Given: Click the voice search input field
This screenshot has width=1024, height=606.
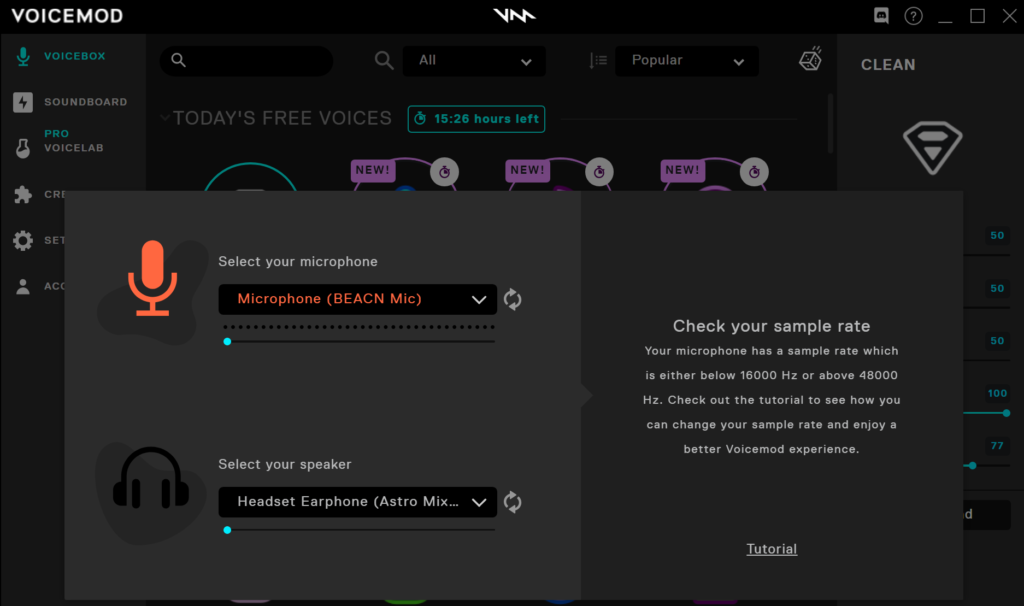Looking at the screenshot, I should coord(255,61).
